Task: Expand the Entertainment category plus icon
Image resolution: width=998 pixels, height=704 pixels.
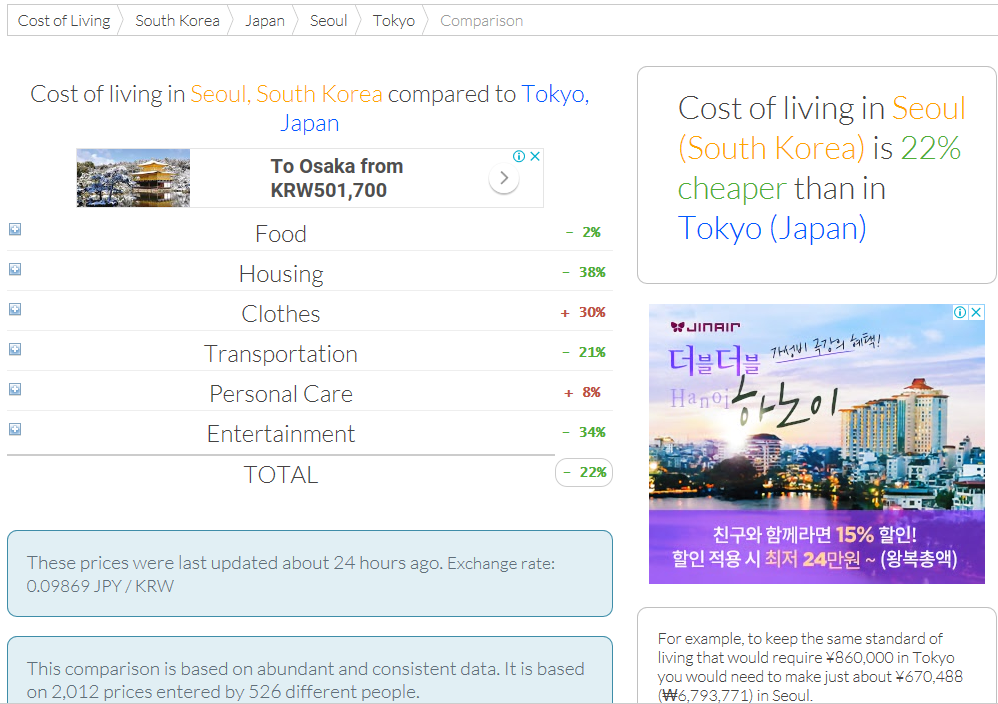Action: click(15, 429)
